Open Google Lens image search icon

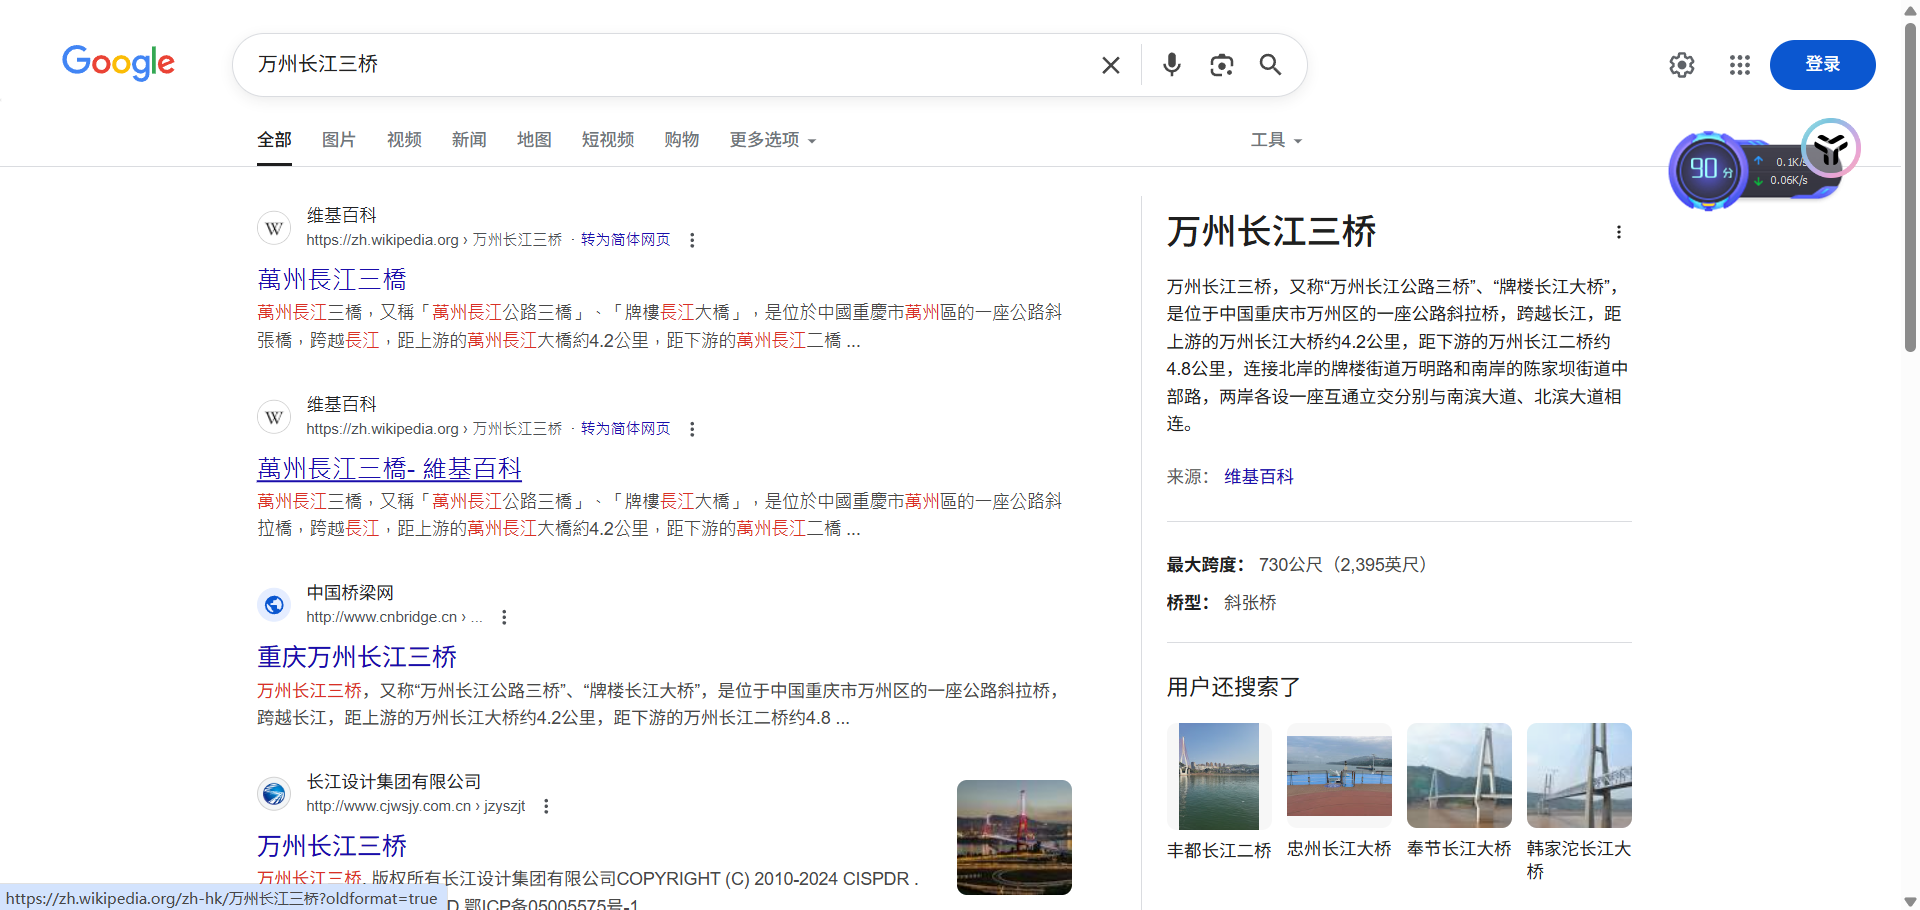pos(1221,64)
